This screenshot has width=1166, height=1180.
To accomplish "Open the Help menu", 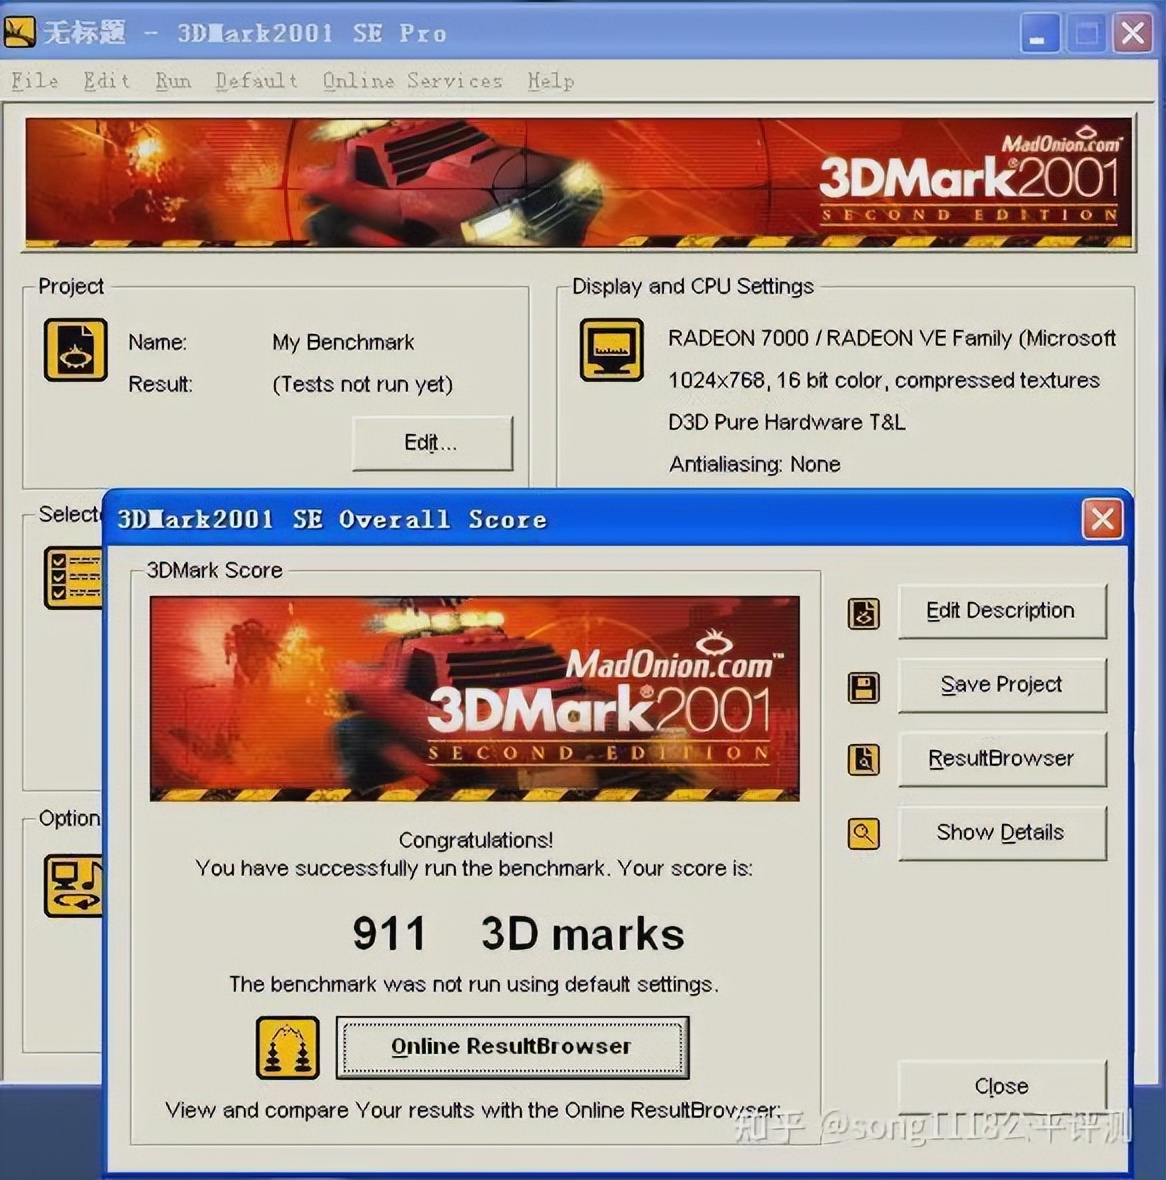I will 550,81.
